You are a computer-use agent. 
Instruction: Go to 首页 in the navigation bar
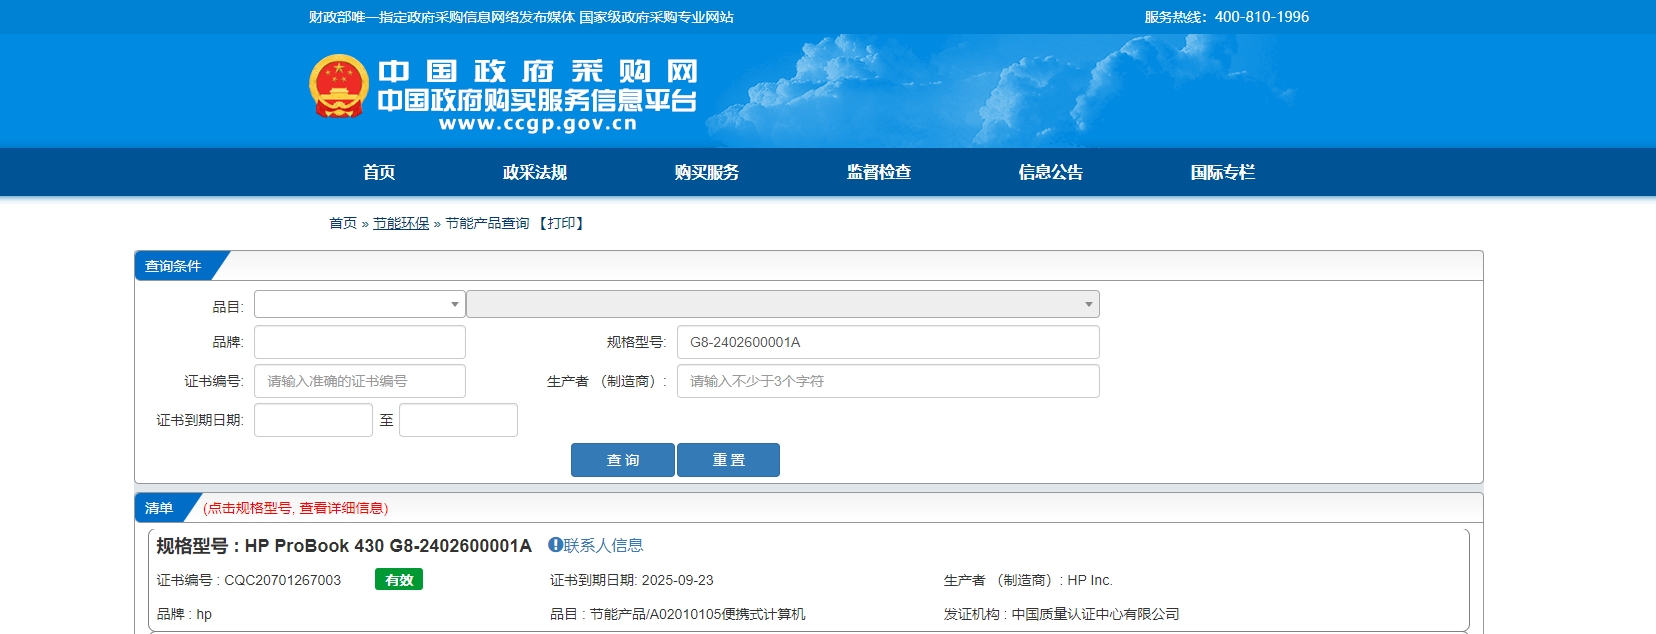pyautogui.click(x=379, y=172)
